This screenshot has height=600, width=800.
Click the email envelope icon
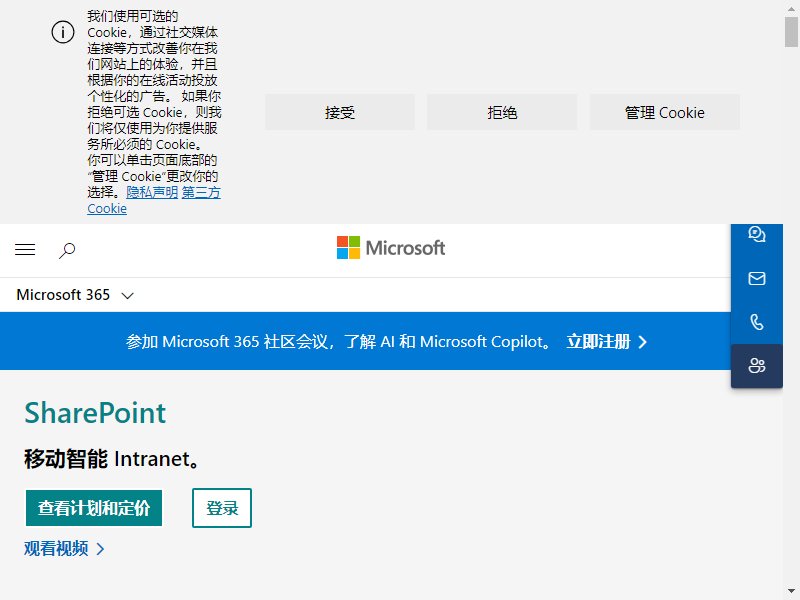point(757,278)
